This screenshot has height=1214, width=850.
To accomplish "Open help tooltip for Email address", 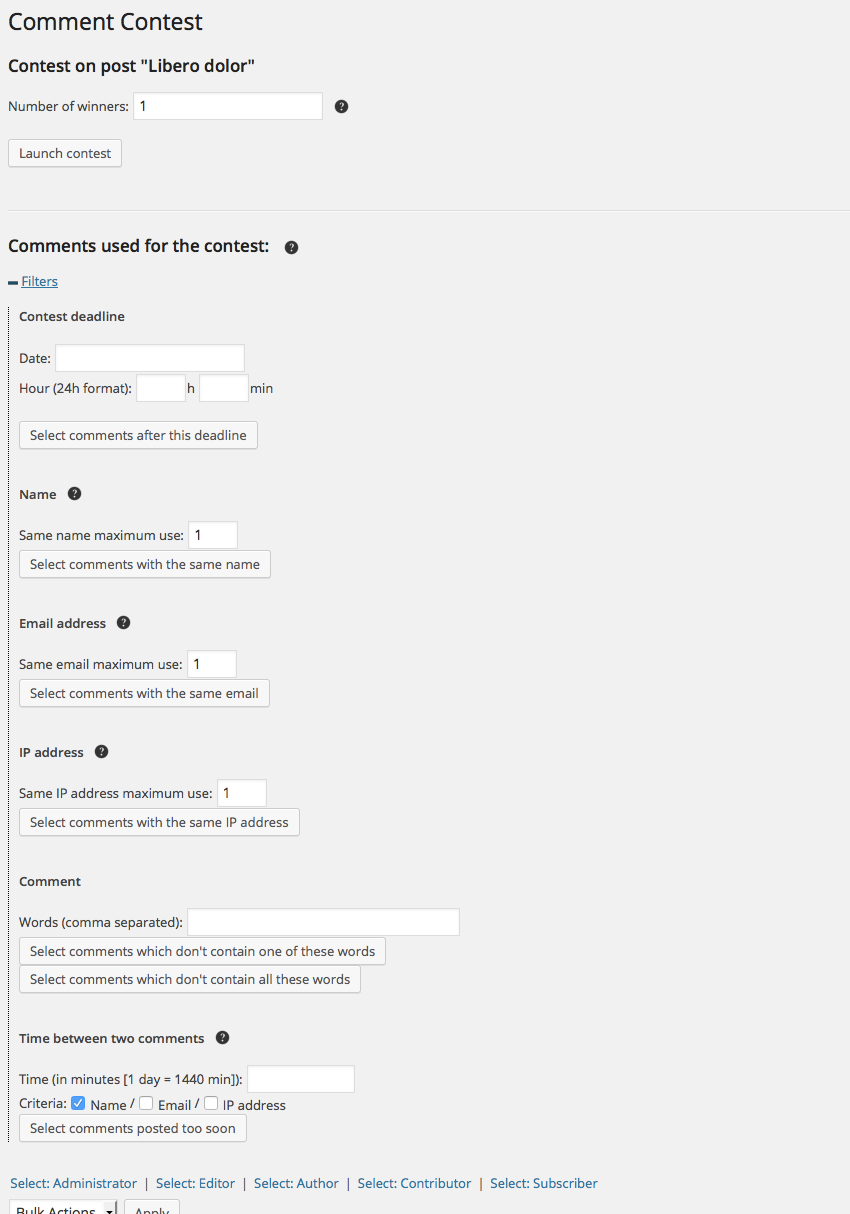I will click(x=123, y=622).
